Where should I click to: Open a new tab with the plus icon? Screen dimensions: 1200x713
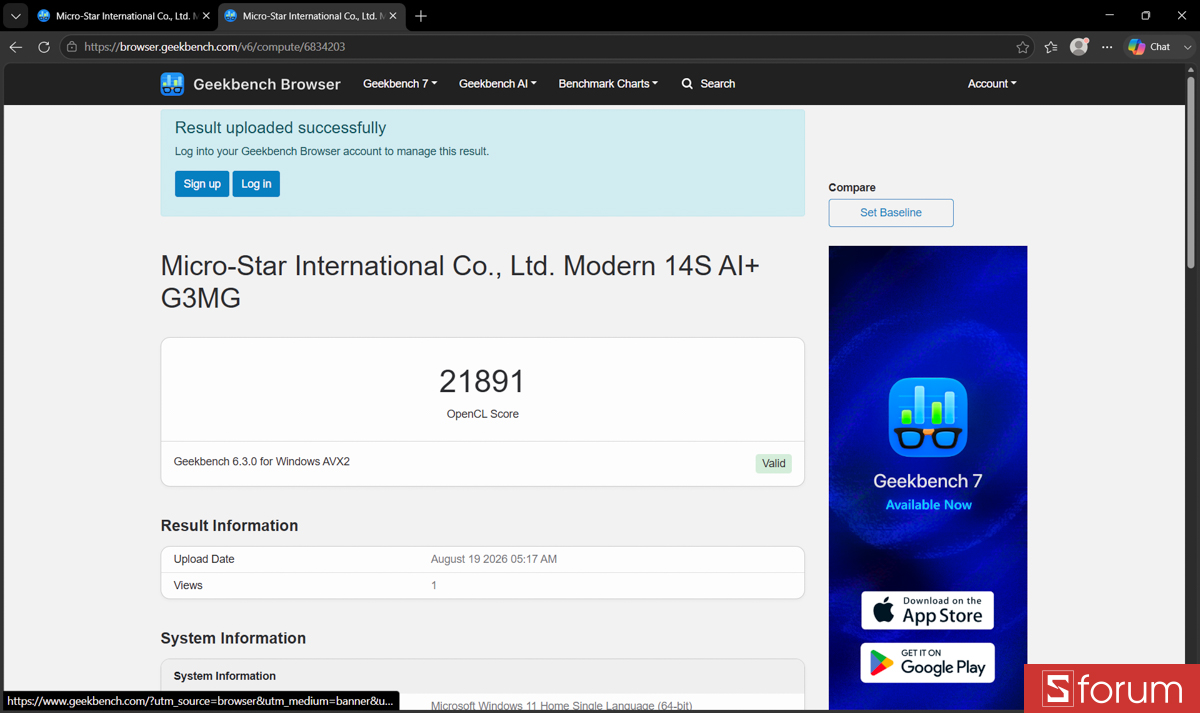[x=421, y=16]
